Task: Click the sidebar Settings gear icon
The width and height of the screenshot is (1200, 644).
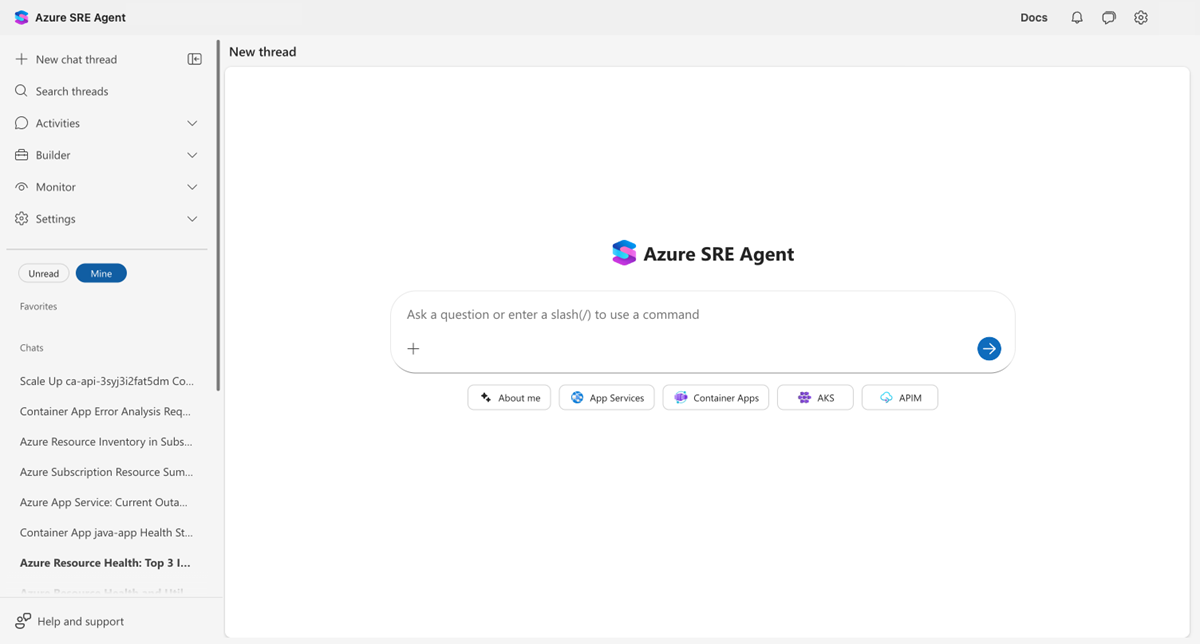Action: (x=21, y=219)
